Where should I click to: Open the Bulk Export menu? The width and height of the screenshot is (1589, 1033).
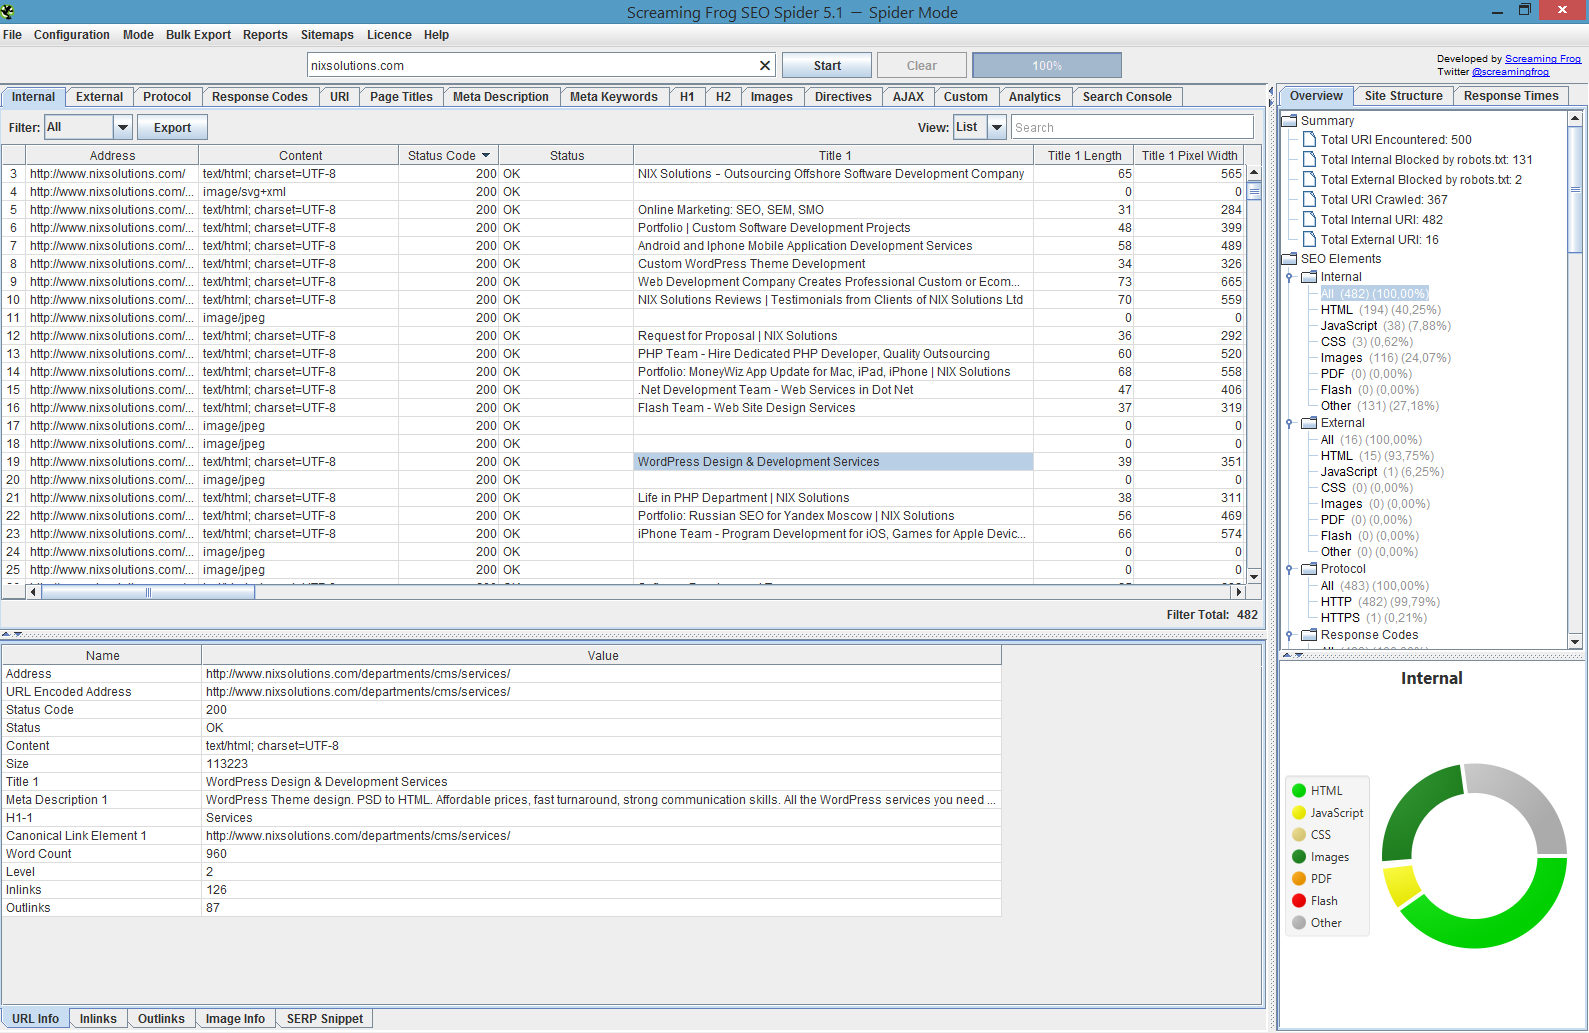click(198, 35)
